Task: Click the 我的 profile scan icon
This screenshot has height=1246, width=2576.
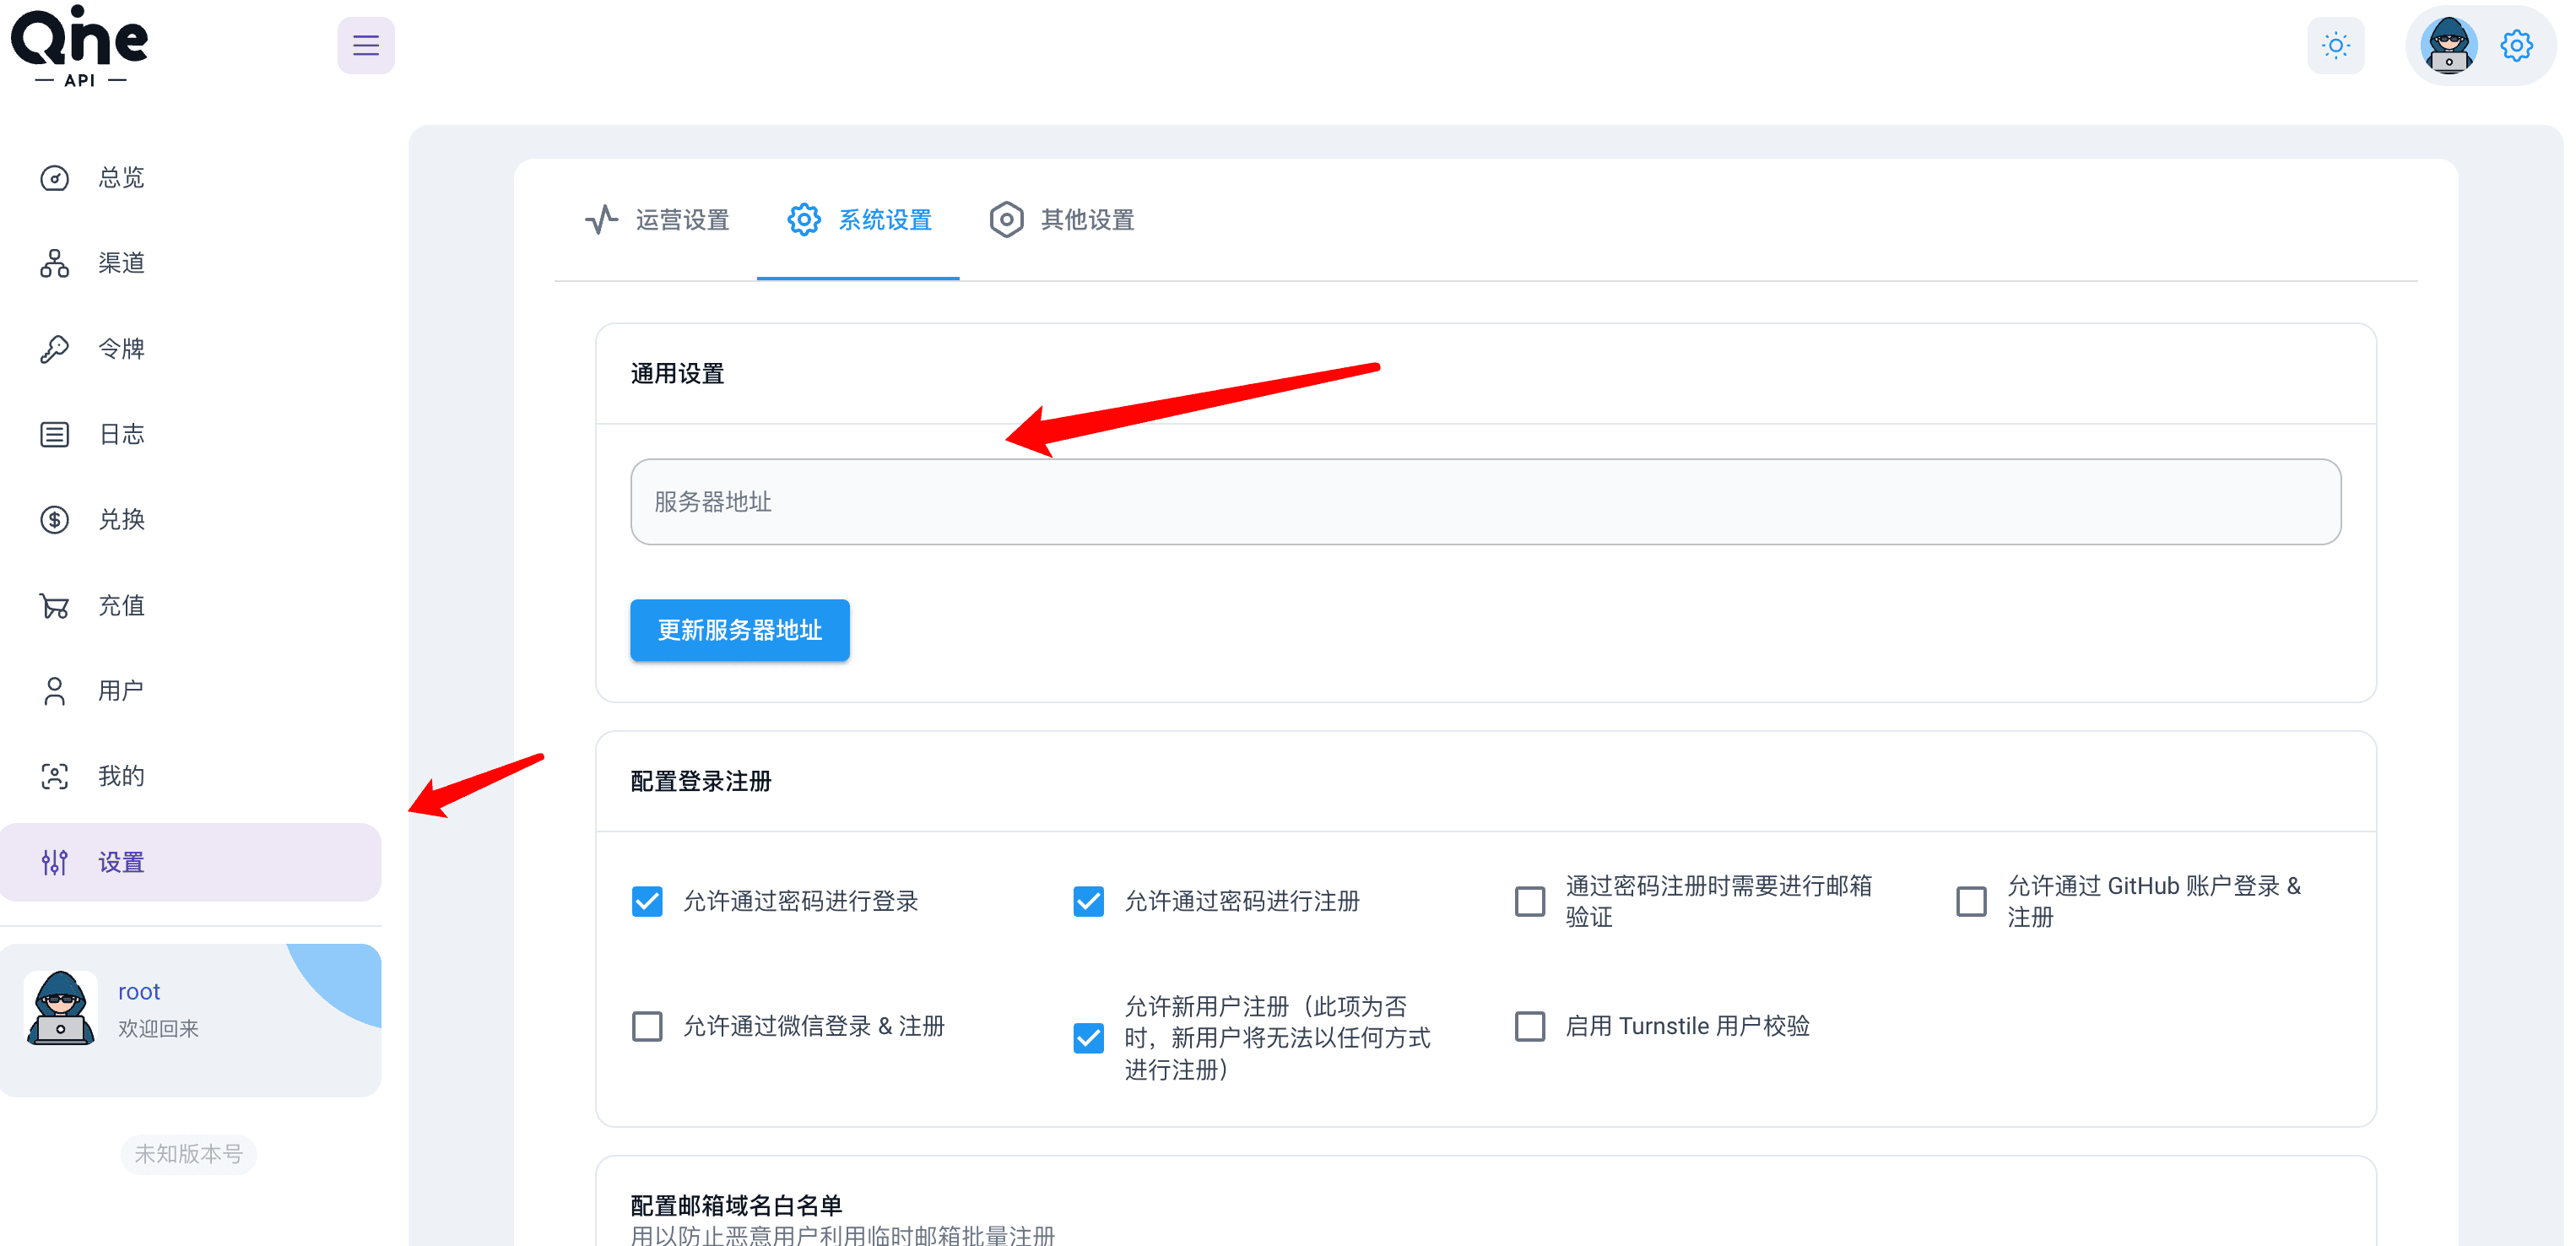Action: tap(54, 776)
